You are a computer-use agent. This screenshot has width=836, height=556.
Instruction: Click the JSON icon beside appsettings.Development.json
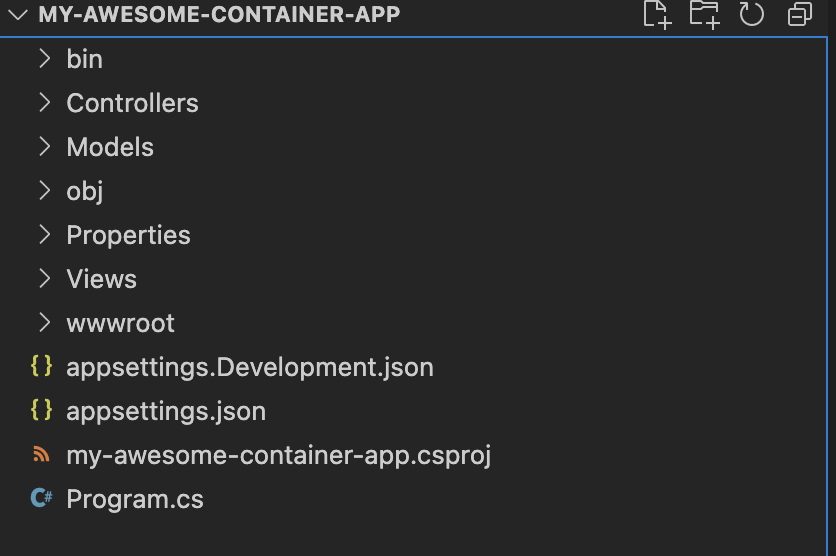click(42, 367)
